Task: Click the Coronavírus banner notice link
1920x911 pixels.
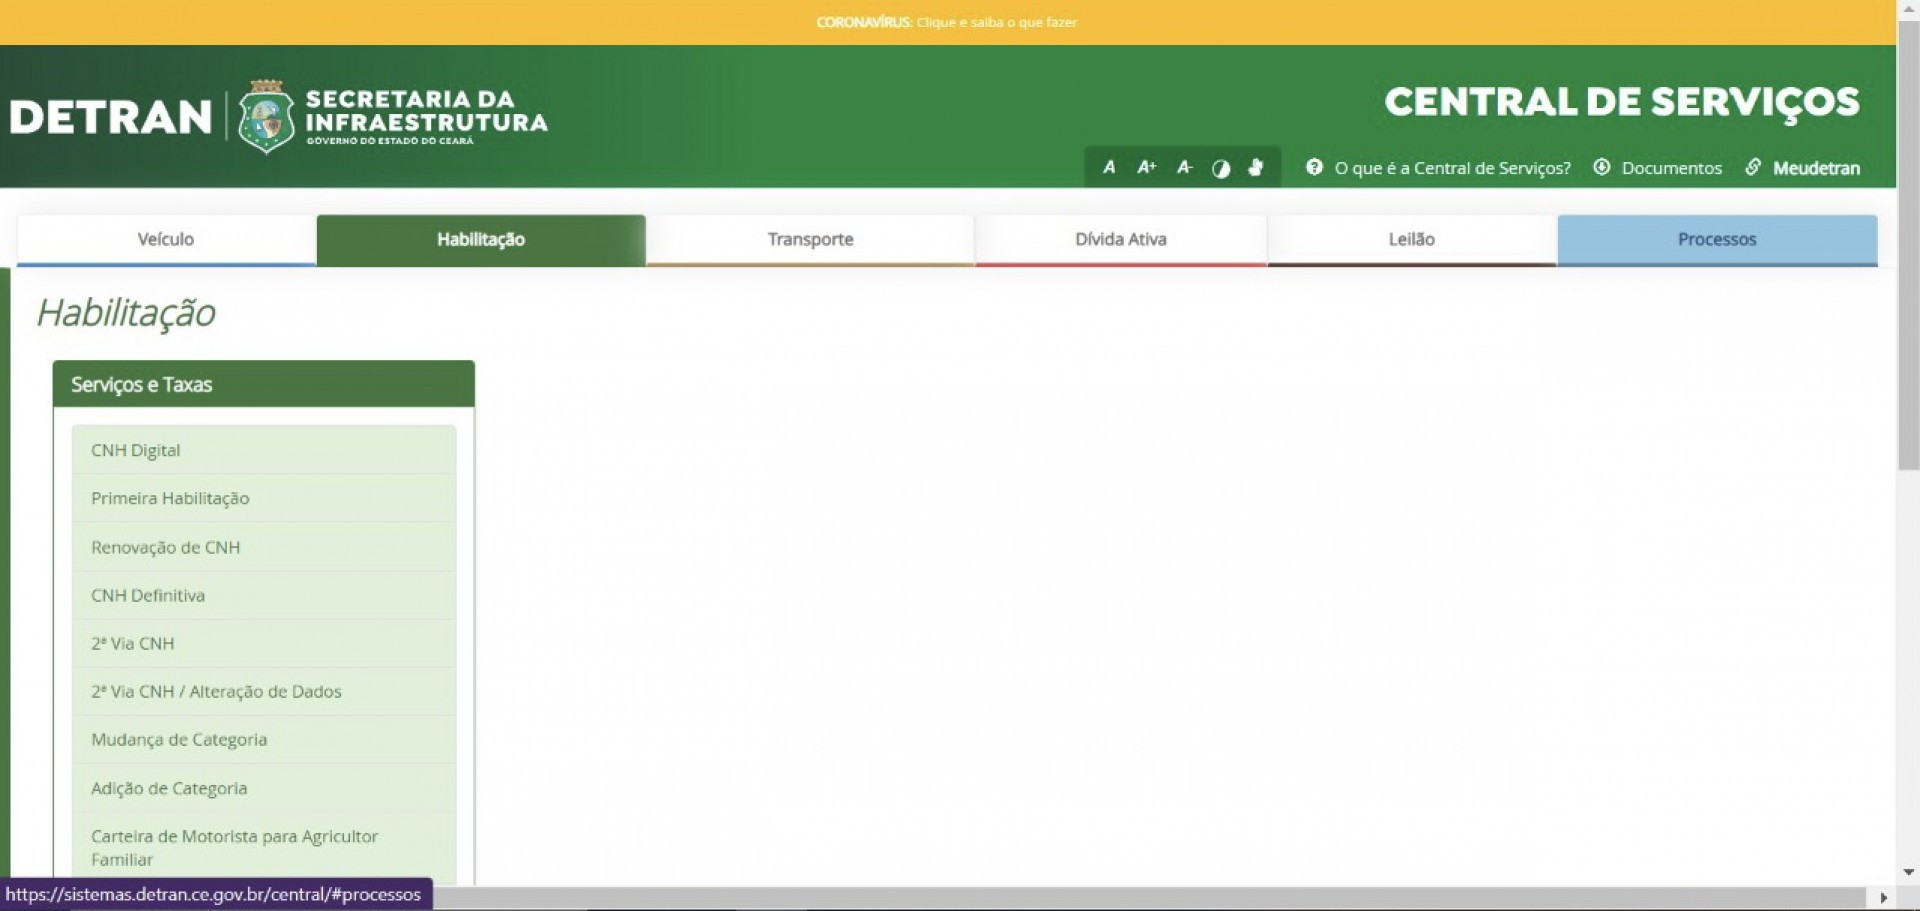Action: [946, 22]
